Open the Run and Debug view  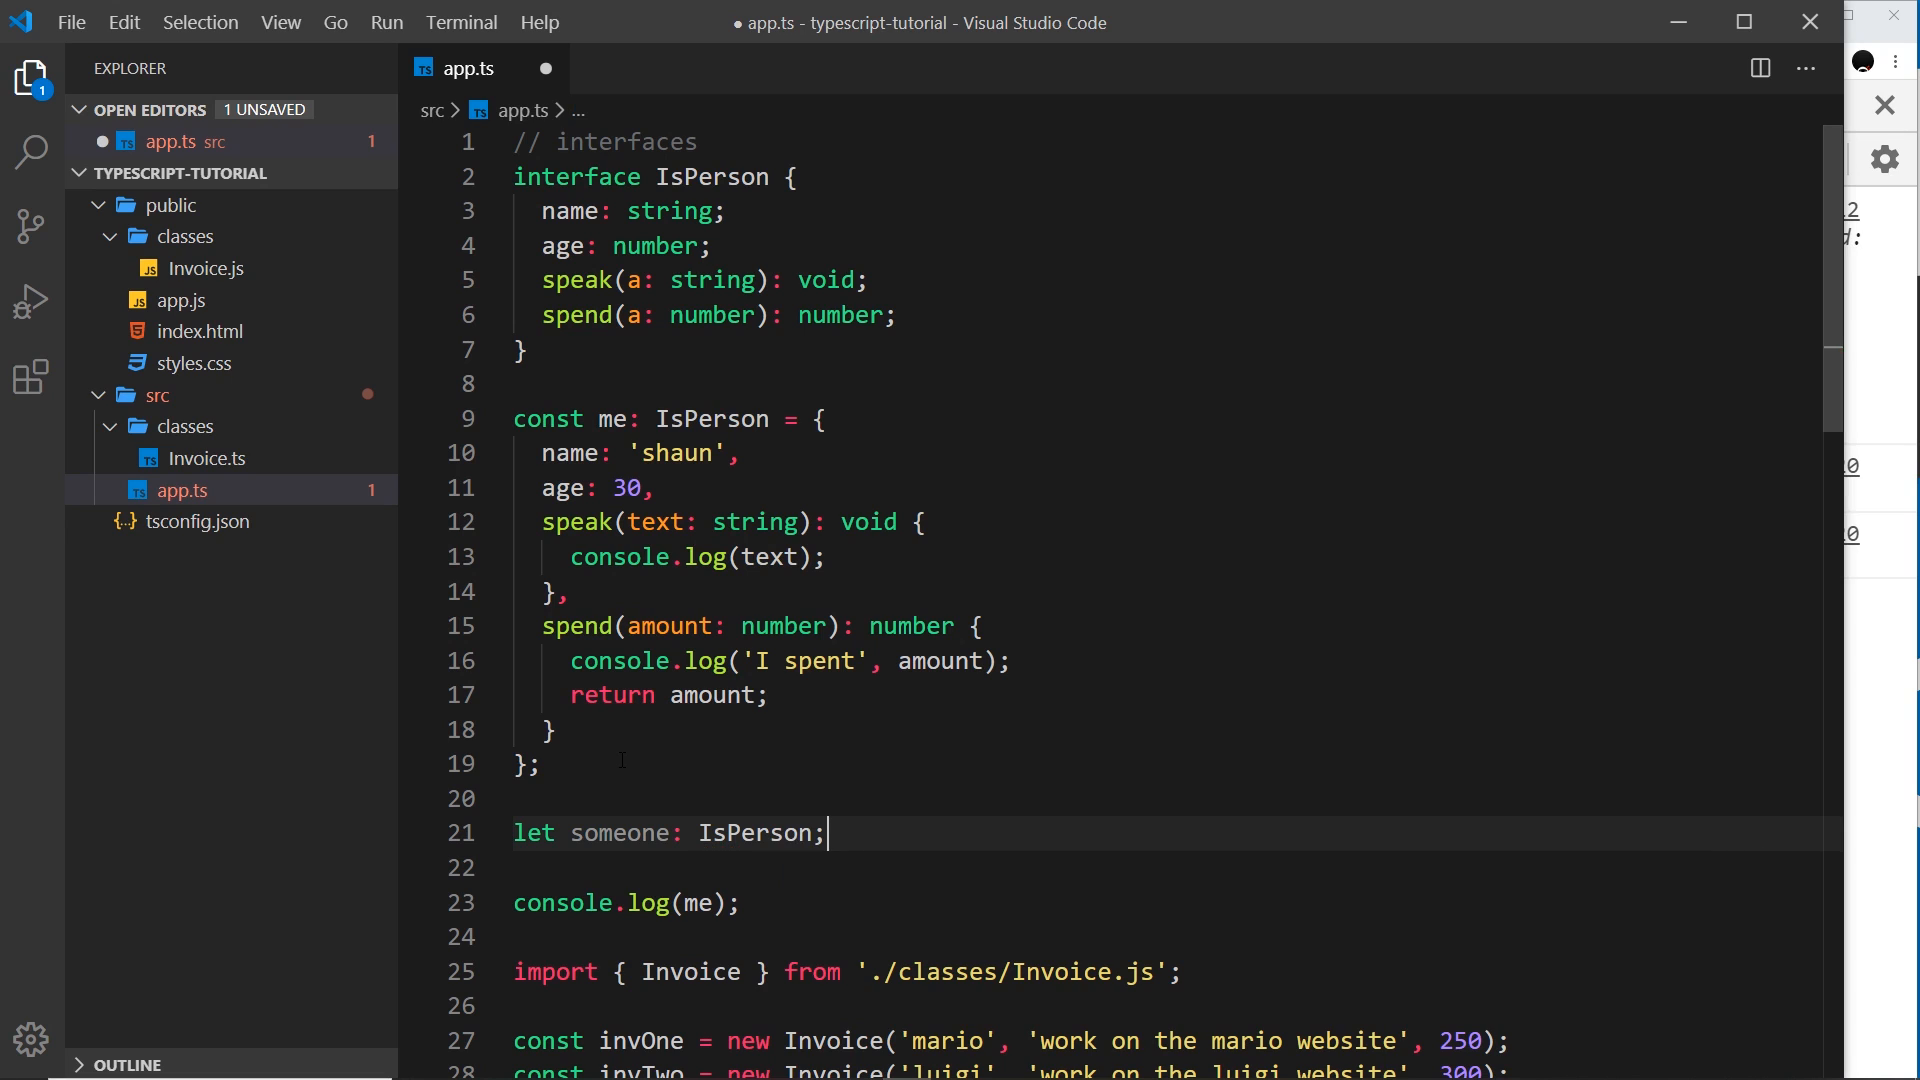coord(32,301)
